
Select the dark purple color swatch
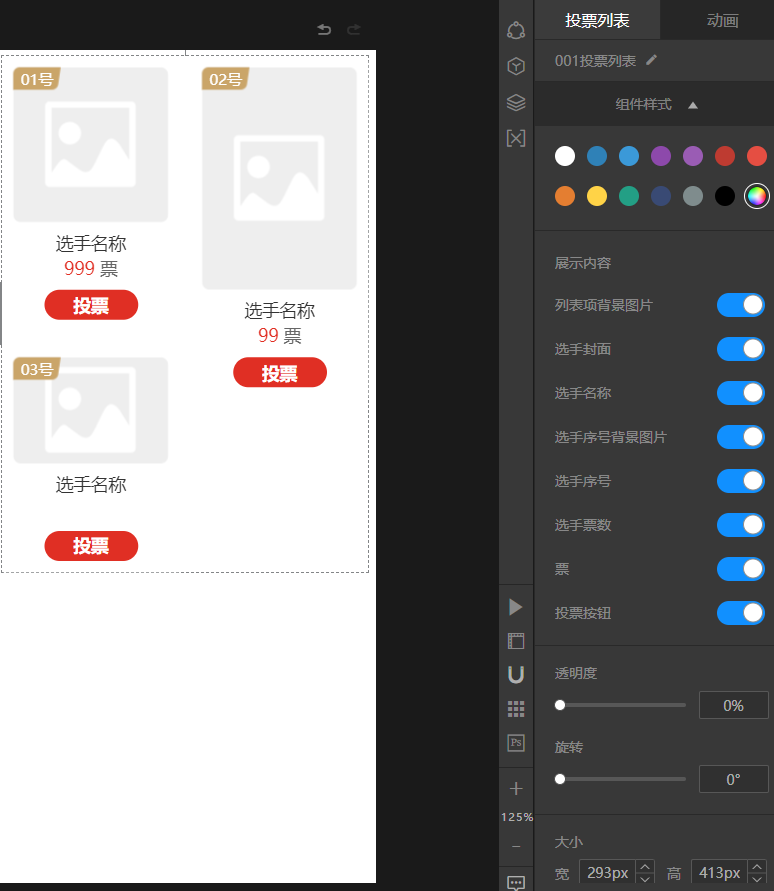click(x=661, y=156)
